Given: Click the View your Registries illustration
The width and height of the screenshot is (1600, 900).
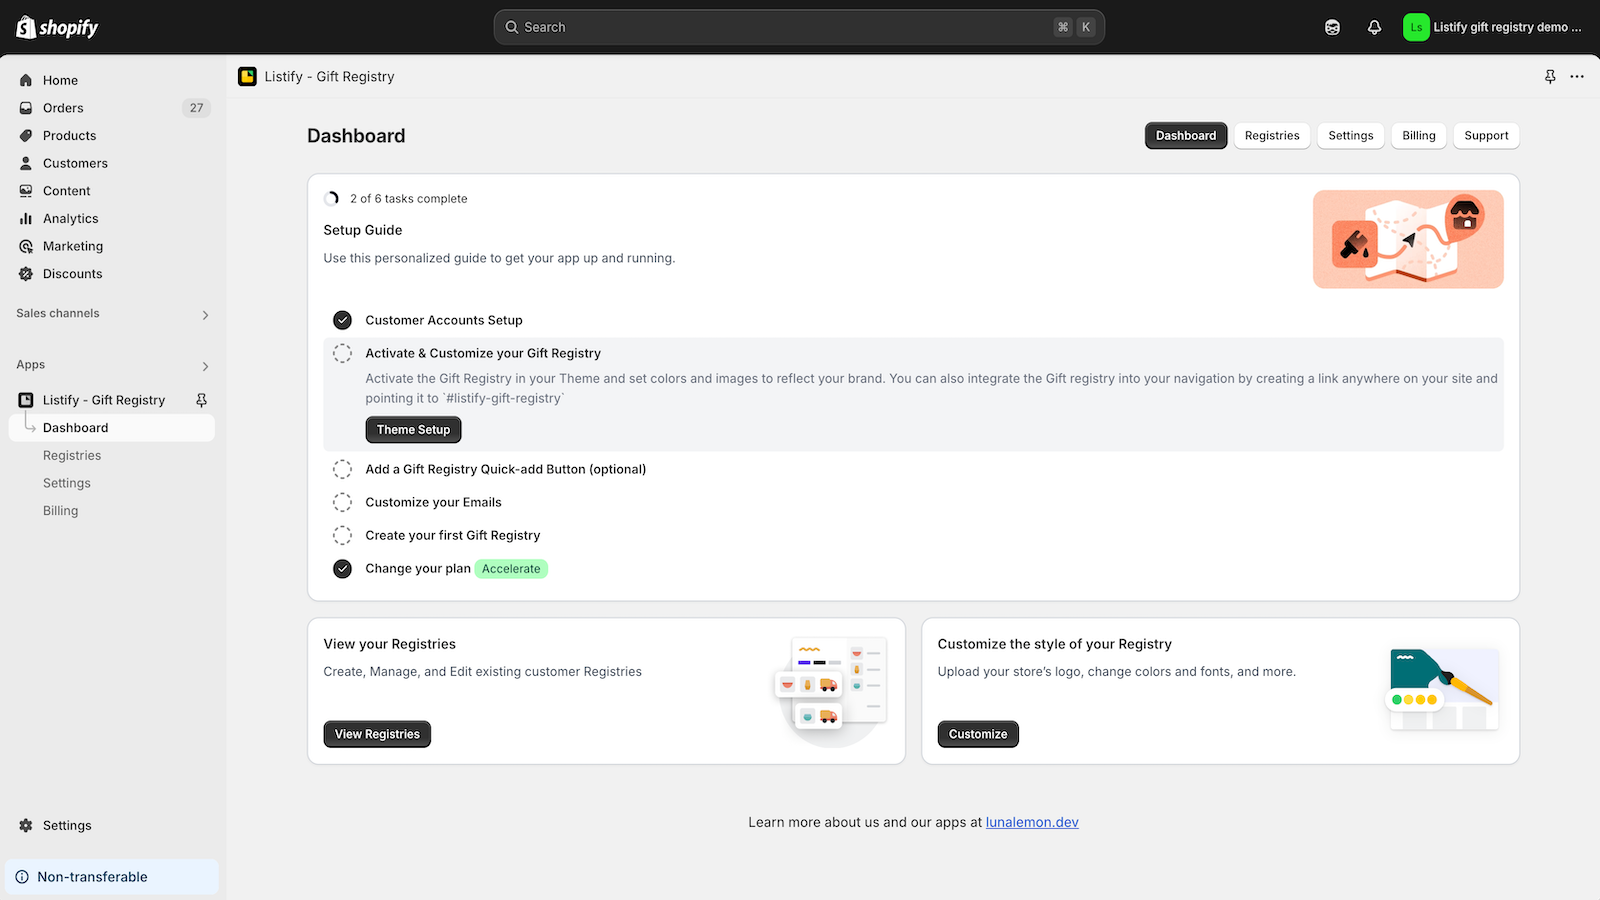Looking at the screenshot, I should [832, 690].
